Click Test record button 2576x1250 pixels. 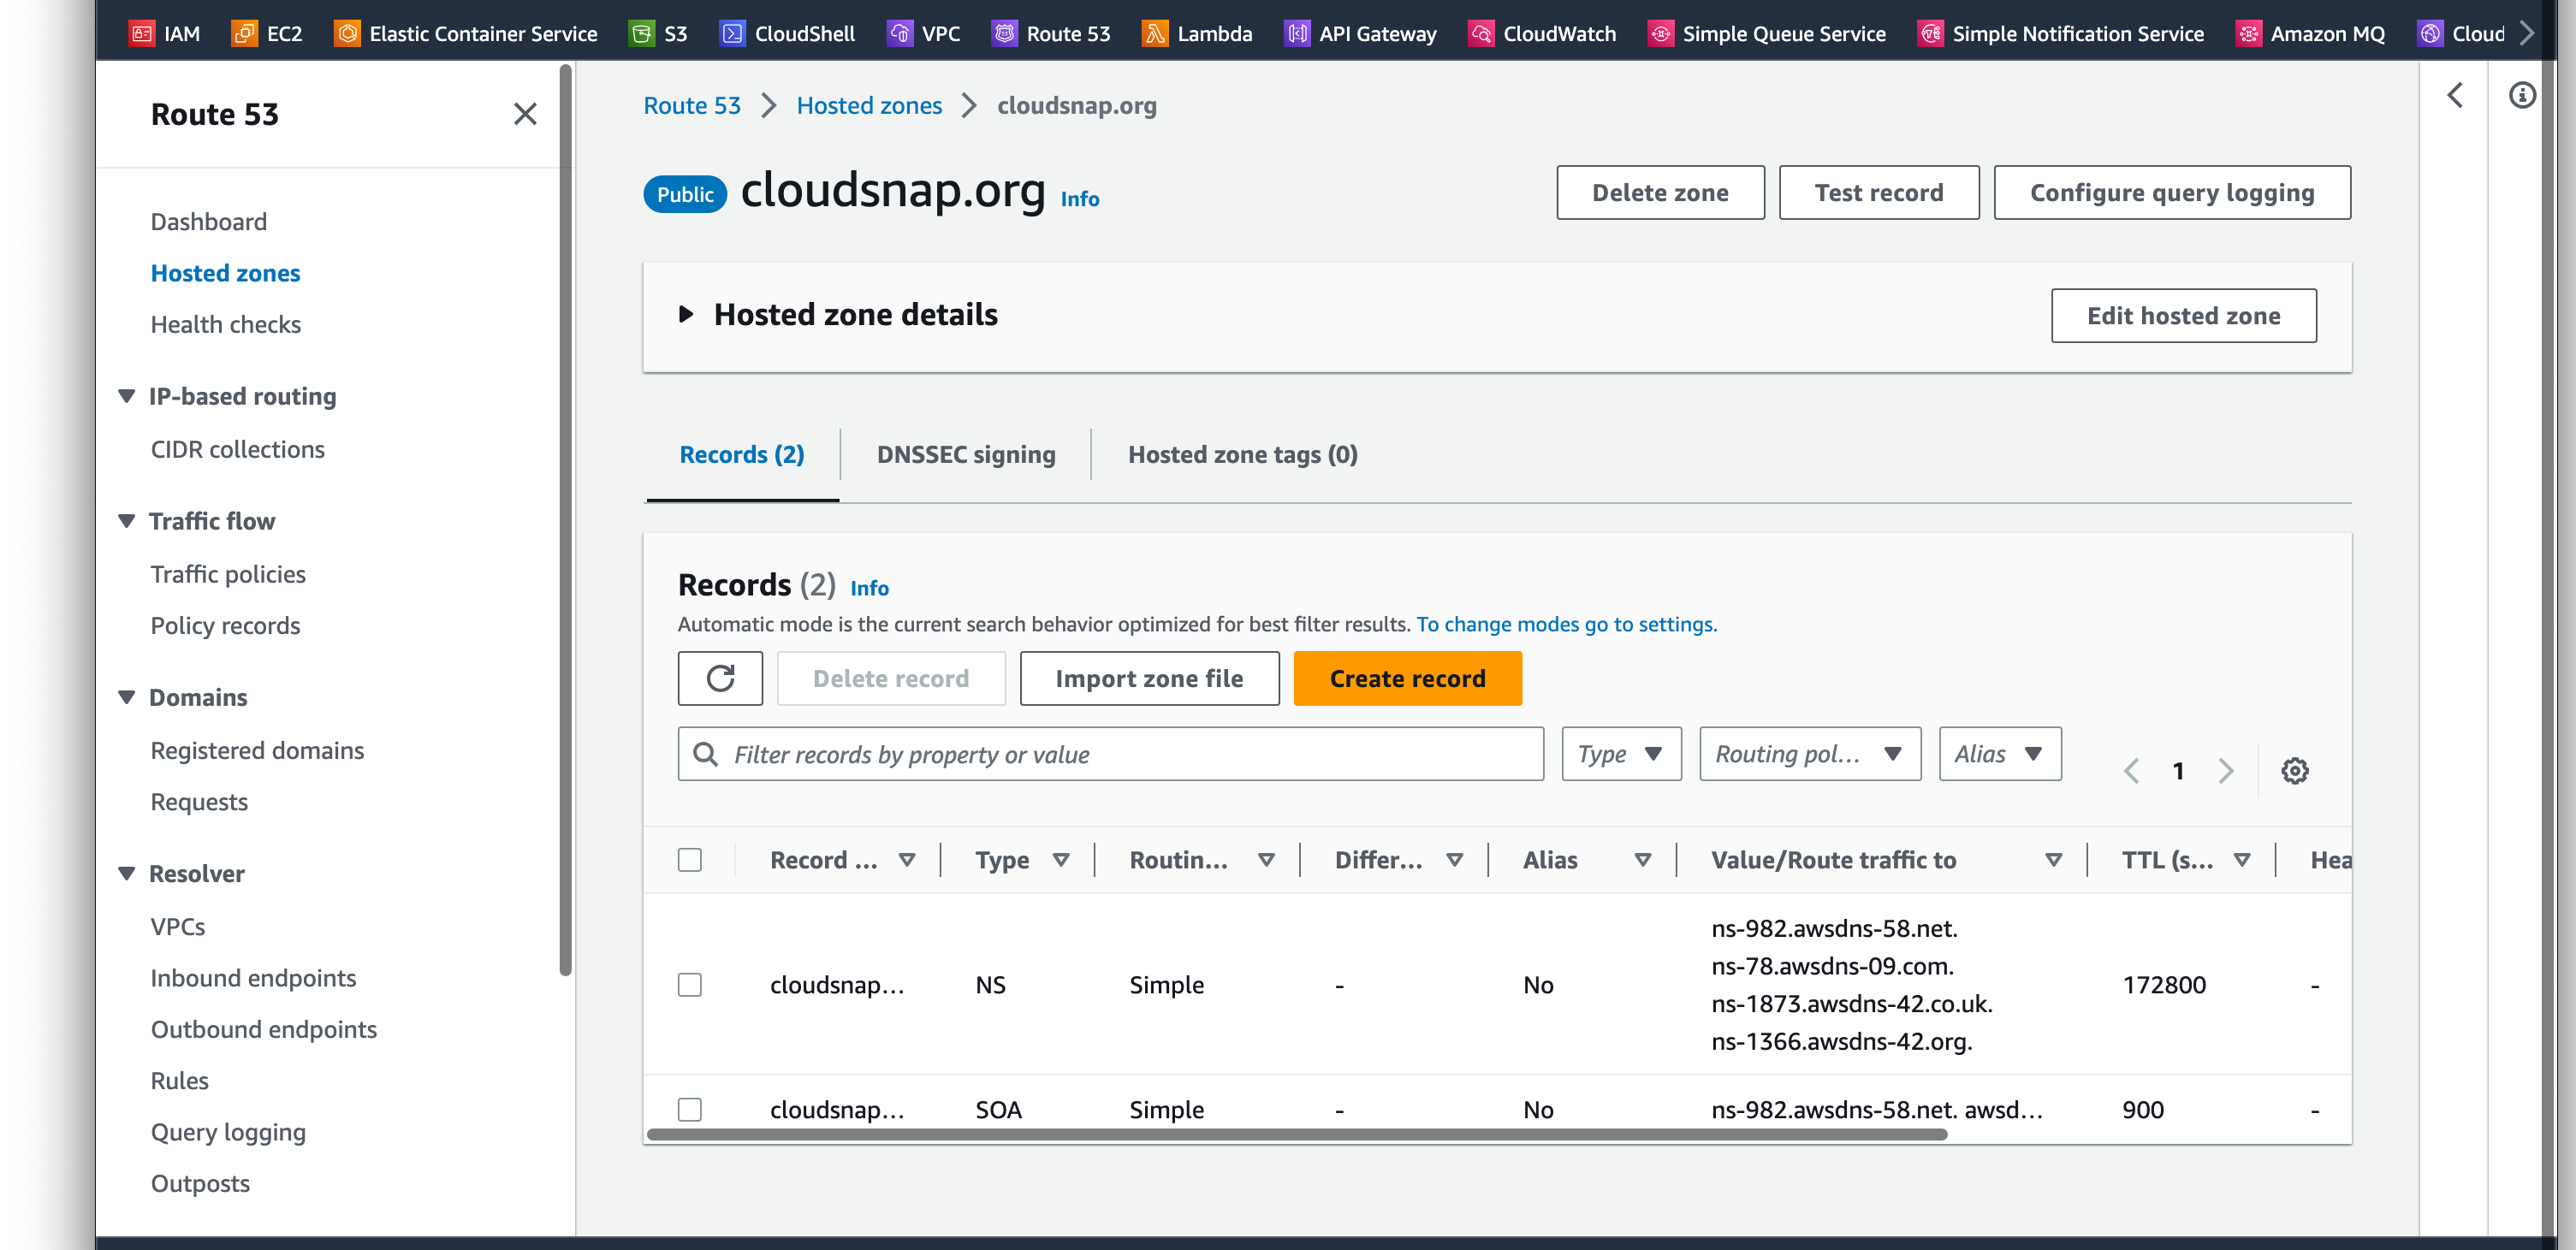coord(1879,192)
